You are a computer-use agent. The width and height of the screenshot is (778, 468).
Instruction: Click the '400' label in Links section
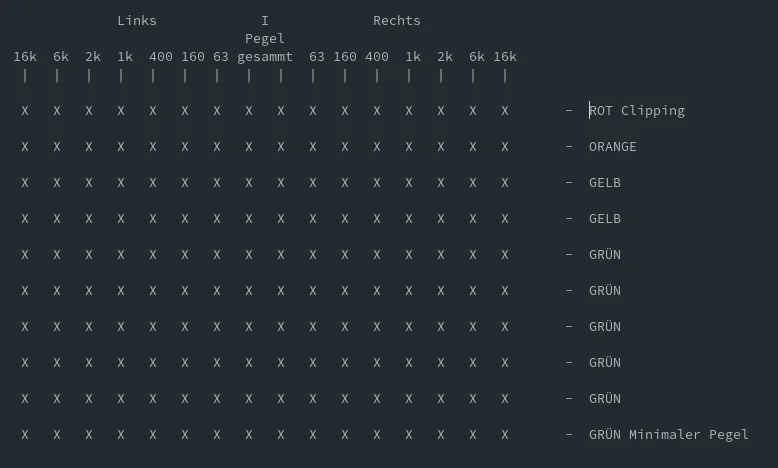161,56
